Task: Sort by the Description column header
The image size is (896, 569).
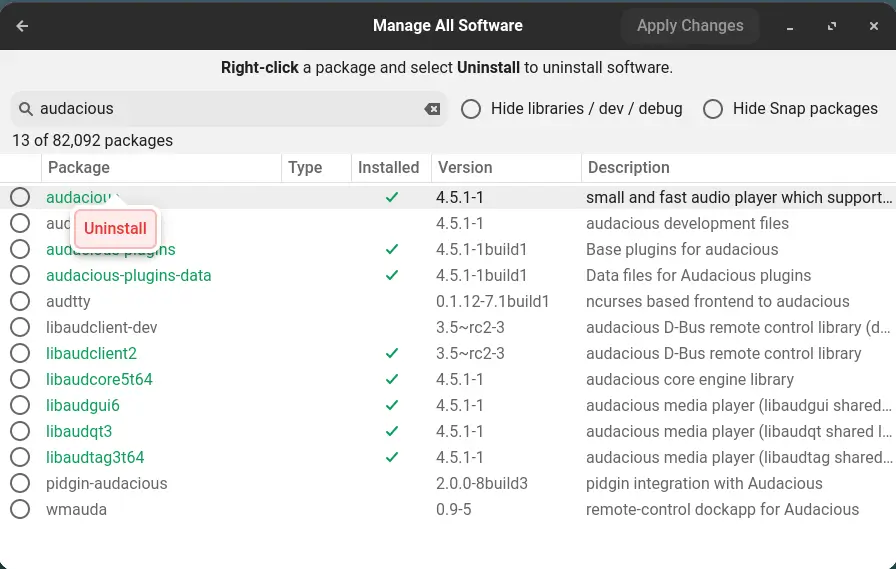Action: [x=738, y=167]
